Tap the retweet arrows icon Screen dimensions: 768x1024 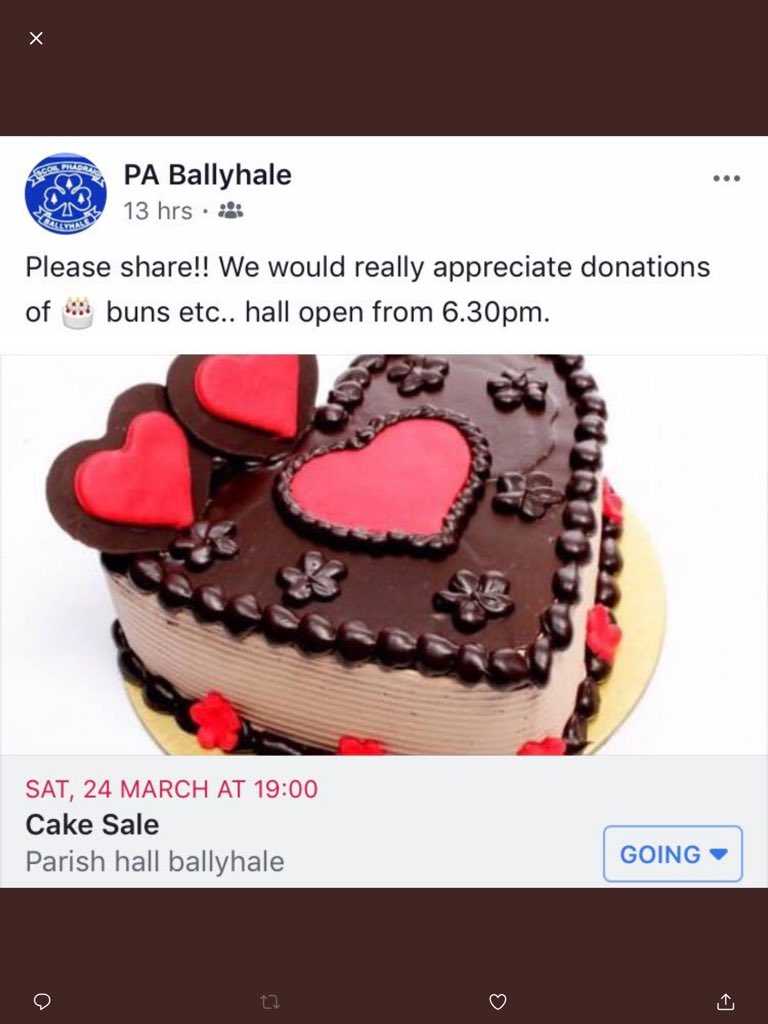click(x=270, y=1001)
